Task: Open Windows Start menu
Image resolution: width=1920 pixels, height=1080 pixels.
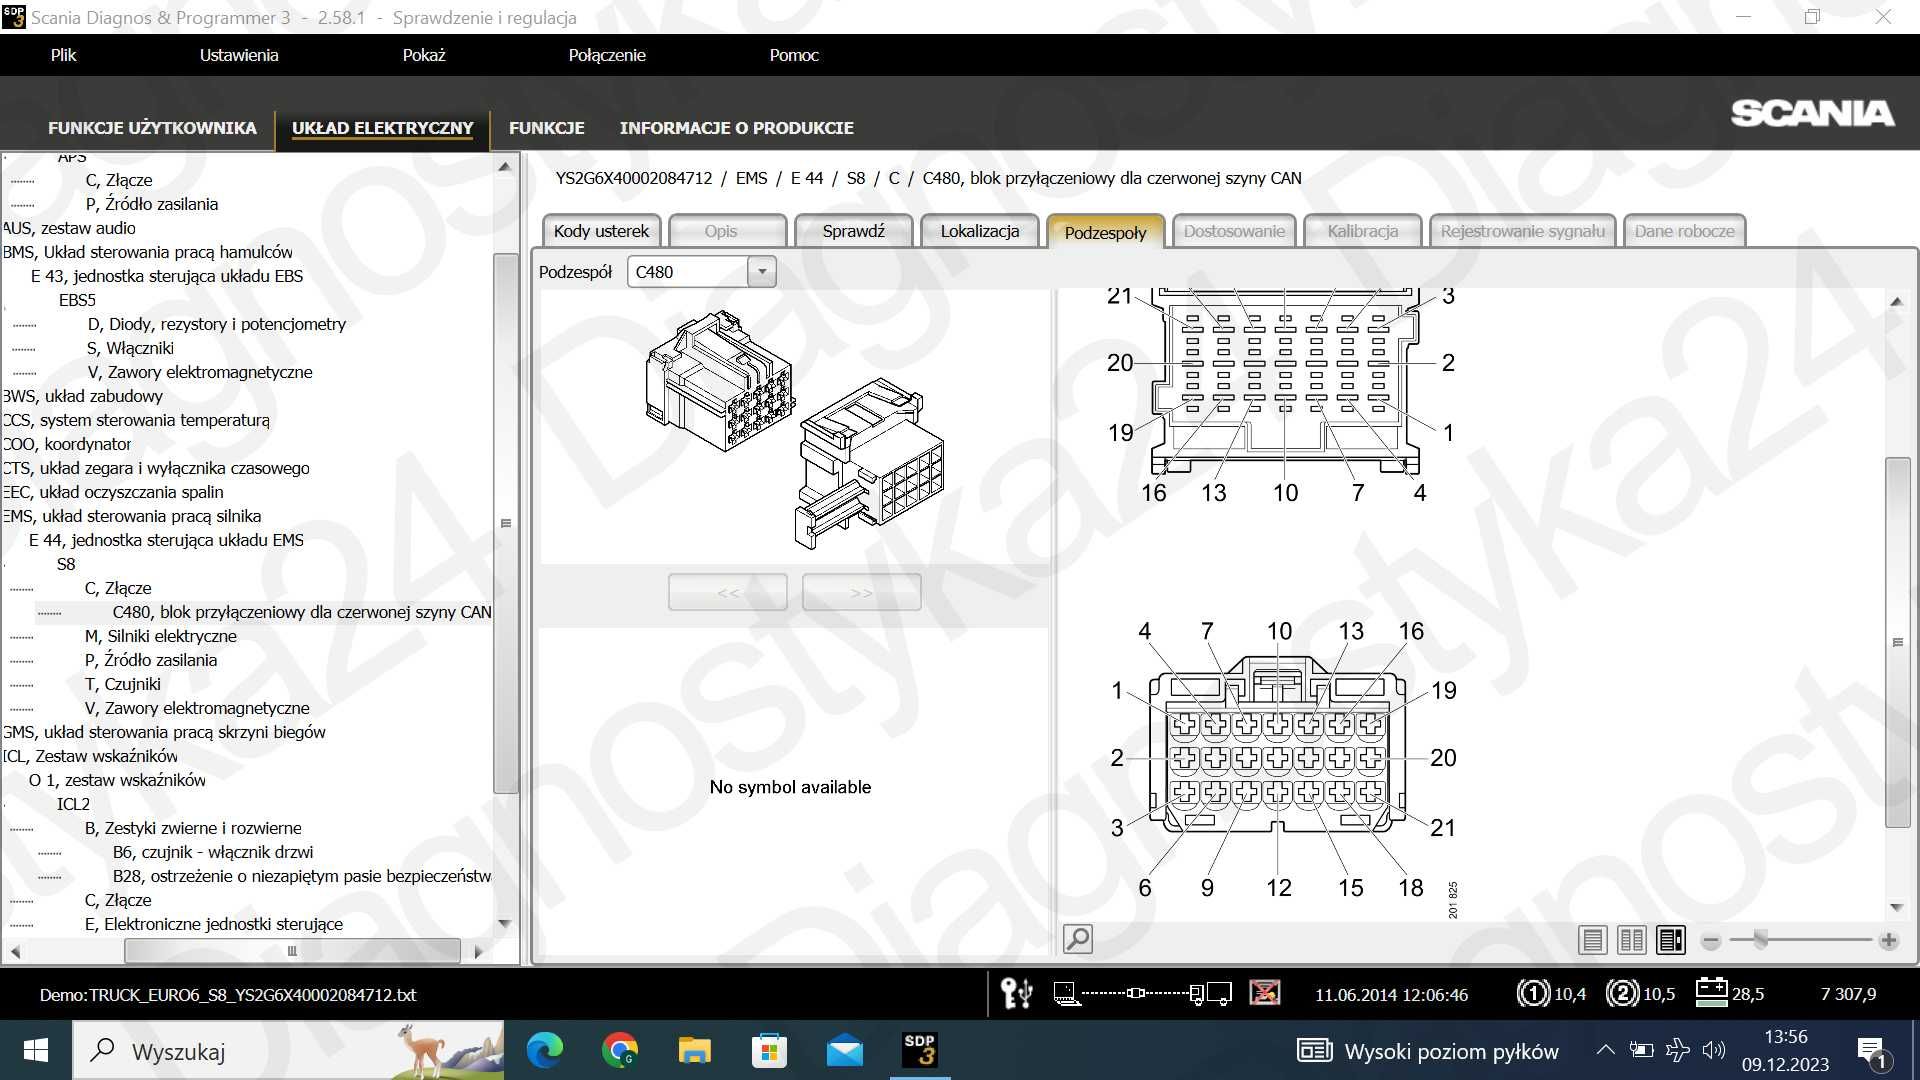Action: pyautogui.click(x=36, y=1050)
